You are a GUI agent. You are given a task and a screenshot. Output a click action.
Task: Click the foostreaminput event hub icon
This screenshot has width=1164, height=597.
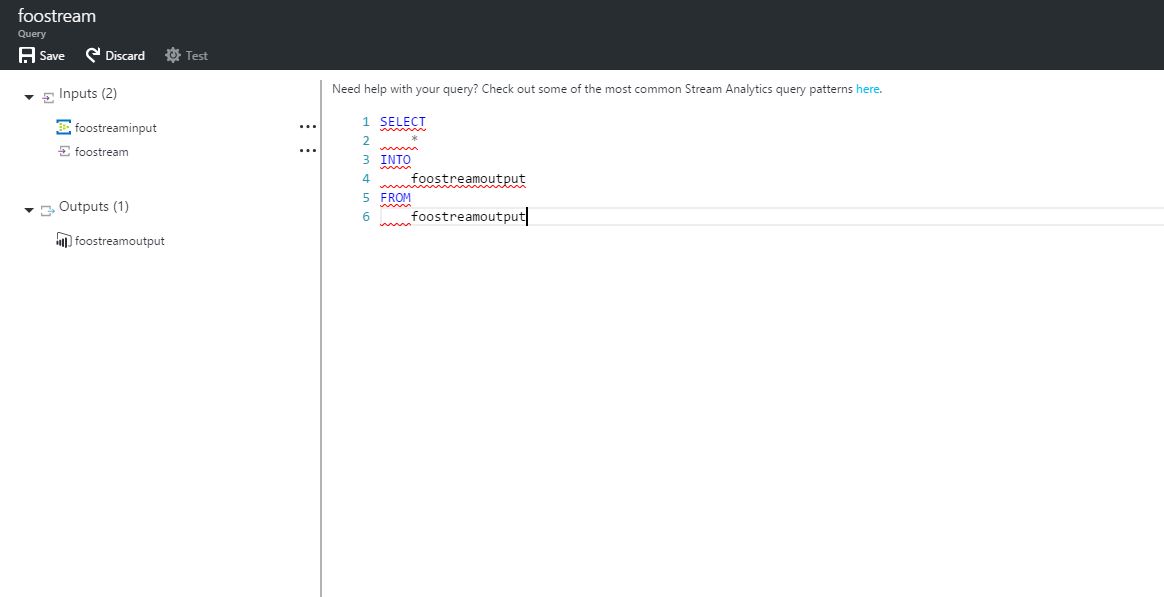(64, 127)
